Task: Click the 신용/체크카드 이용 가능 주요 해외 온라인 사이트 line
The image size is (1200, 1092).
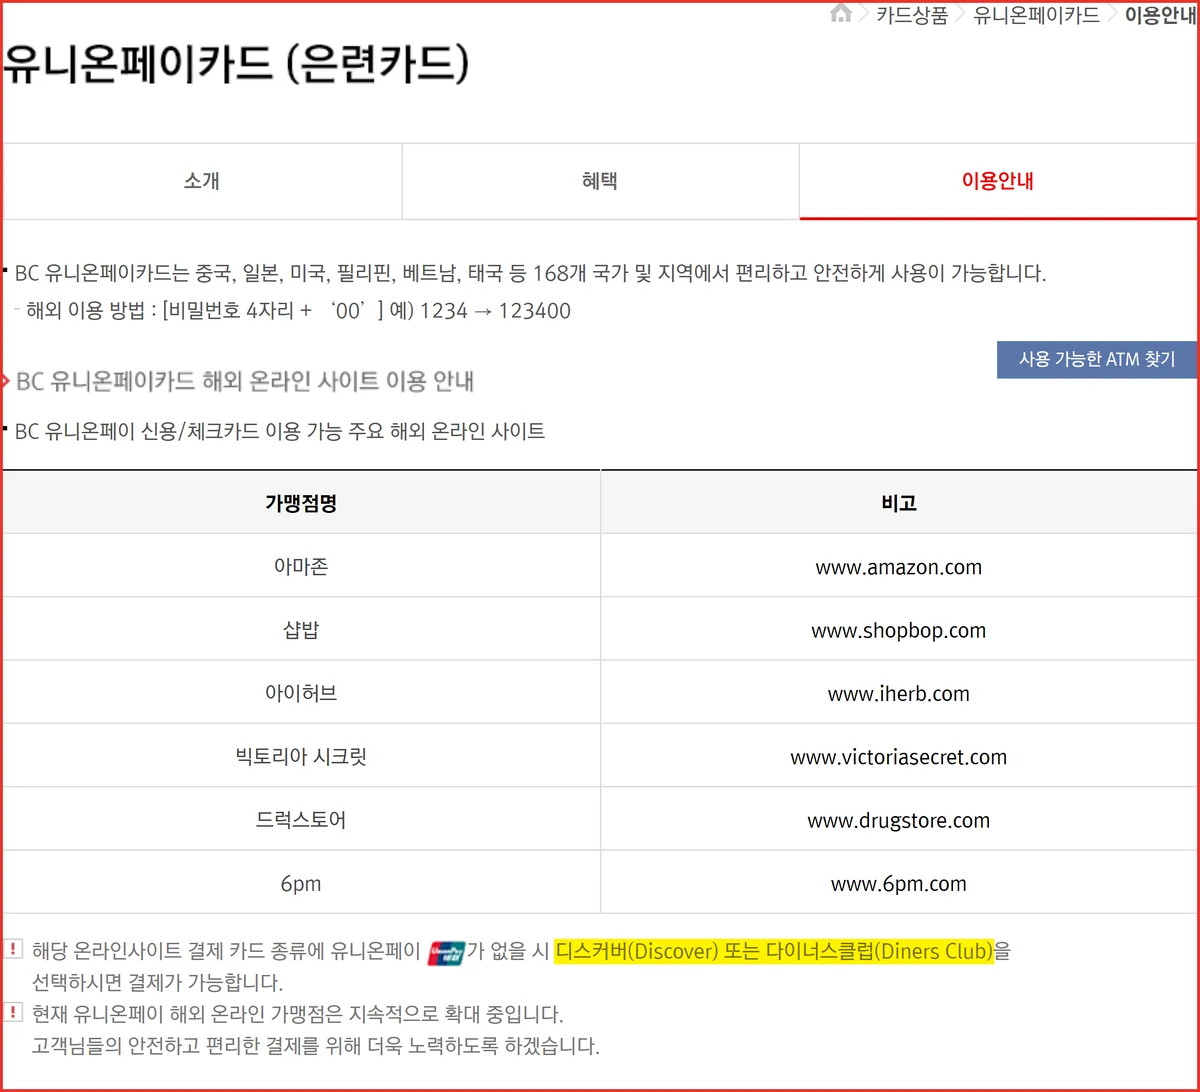Action: click(x=280, y=432)
